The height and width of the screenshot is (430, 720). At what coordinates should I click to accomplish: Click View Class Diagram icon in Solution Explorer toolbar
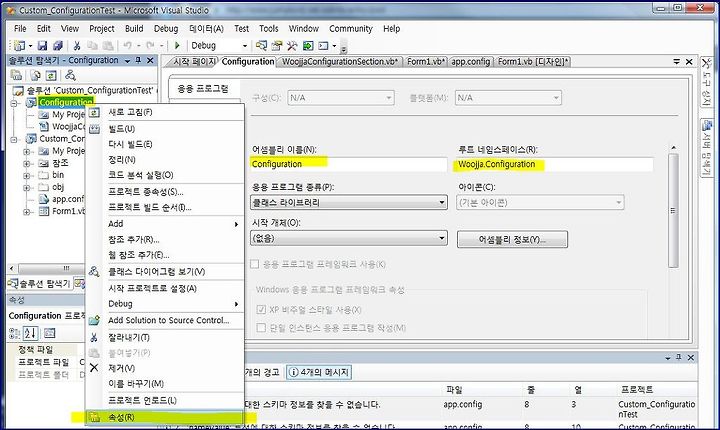point(70,75)
